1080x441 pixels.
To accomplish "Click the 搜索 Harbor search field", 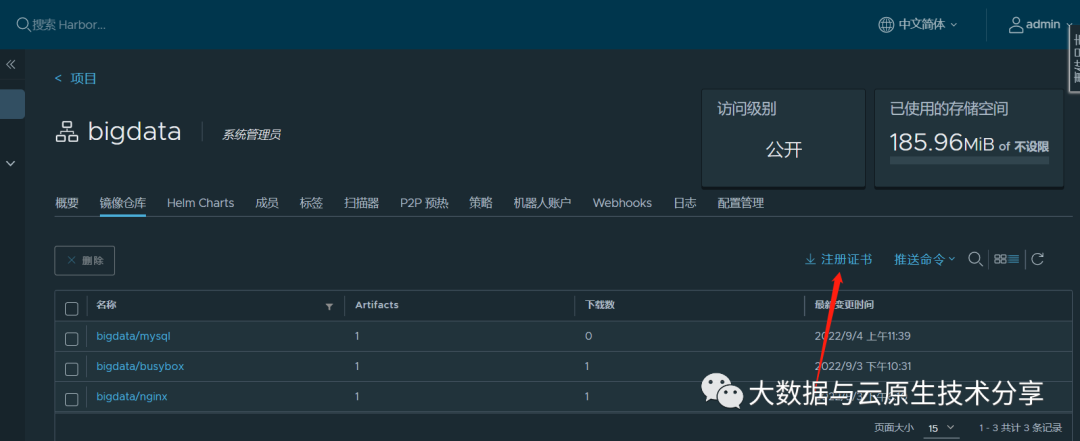I will click(x=69, y=25).
